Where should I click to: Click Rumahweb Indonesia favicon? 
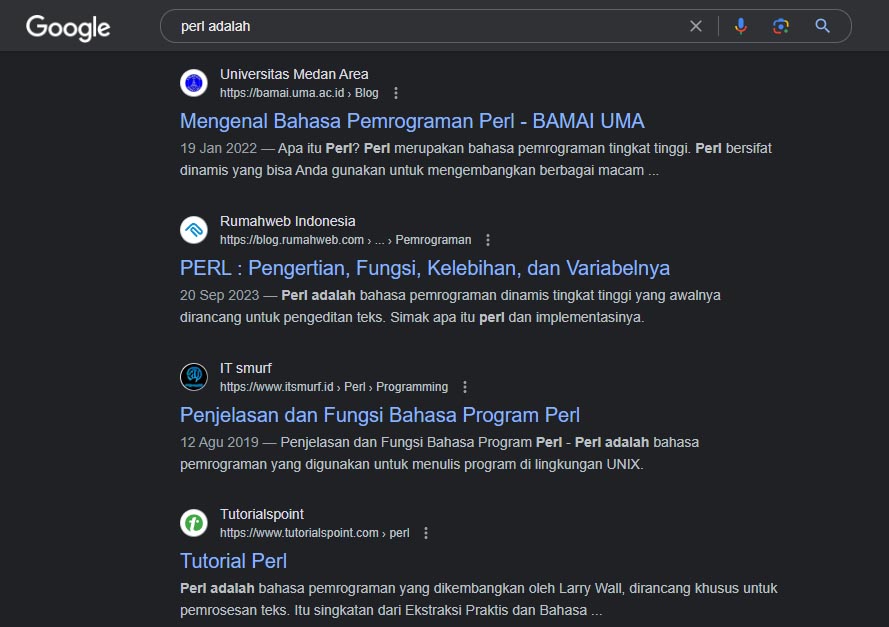click(194, 230)
